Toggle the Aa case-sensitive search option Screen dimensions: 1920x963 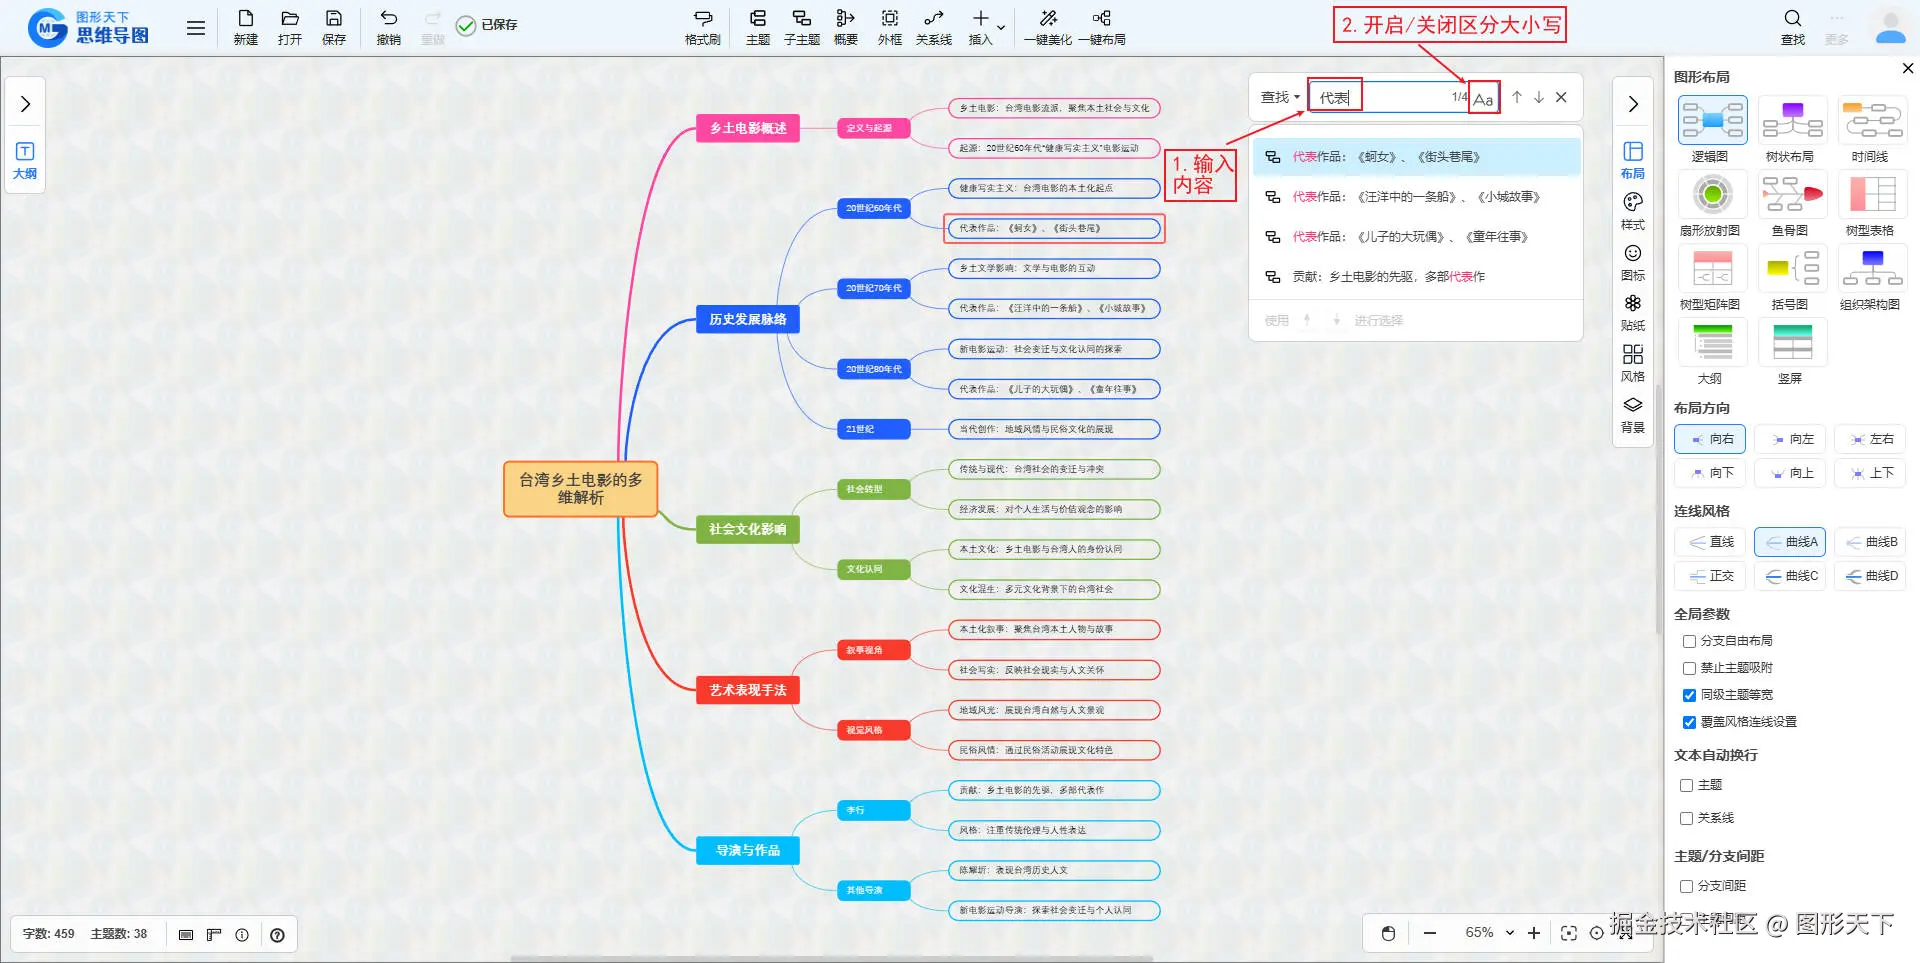(1483, 98)
